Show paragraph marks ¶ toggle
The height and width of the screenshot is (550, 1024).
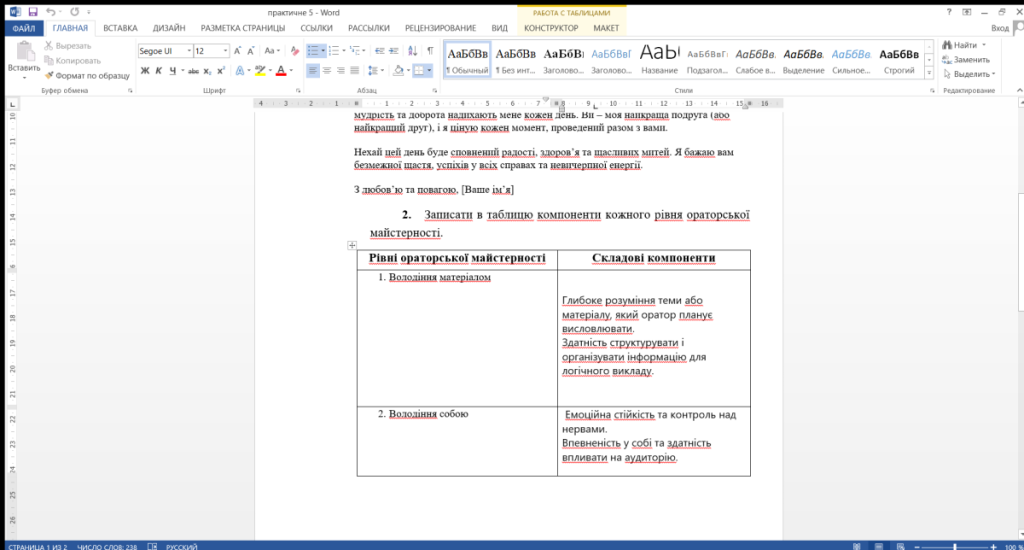point(430,51)
